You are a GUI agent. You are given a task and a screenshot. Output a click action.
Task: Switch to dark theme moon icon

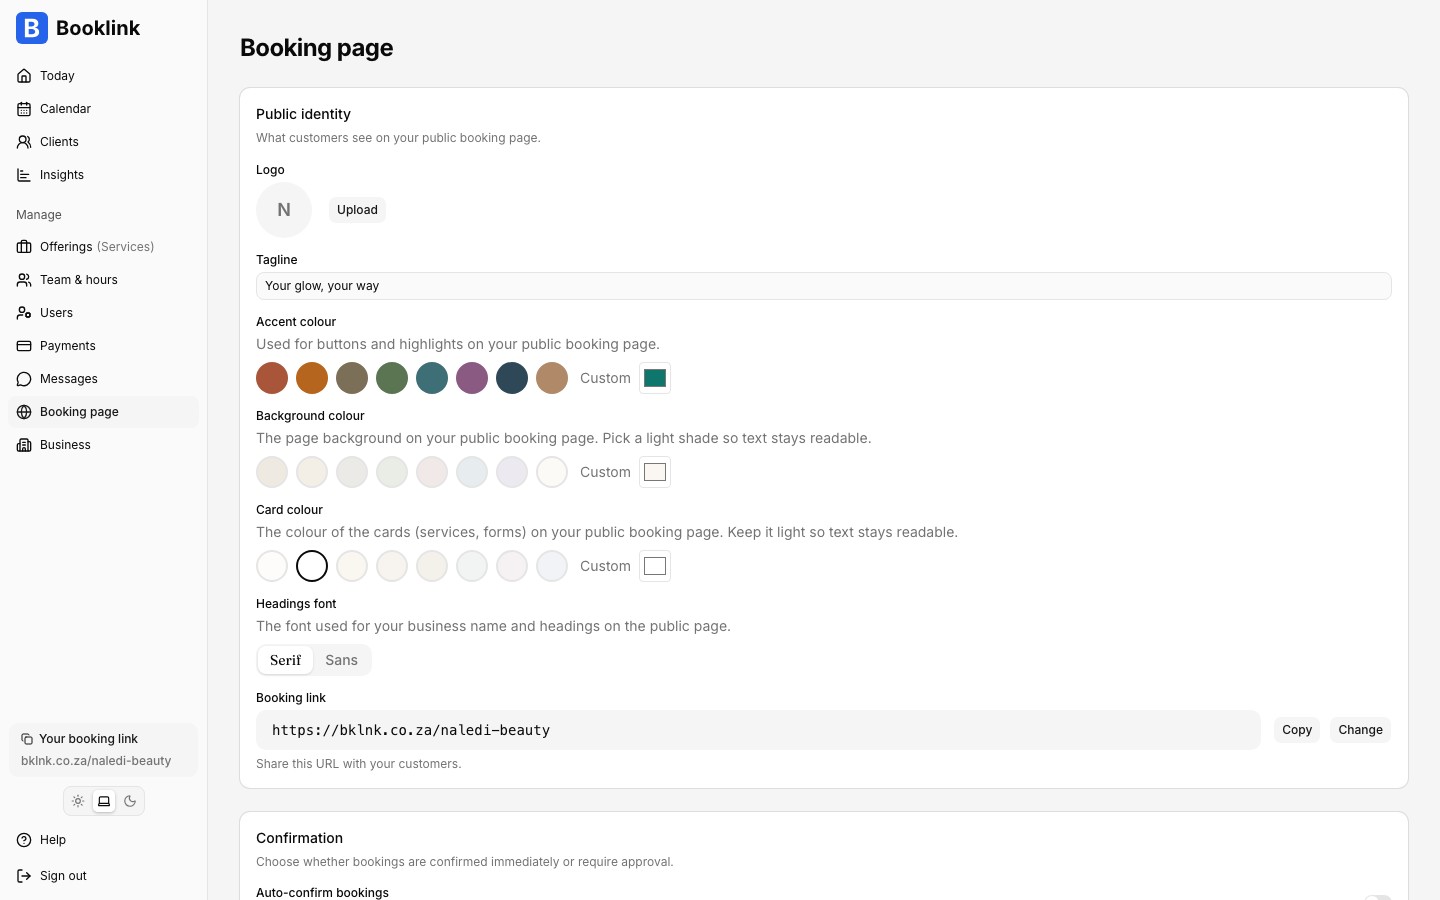[130, 801]
